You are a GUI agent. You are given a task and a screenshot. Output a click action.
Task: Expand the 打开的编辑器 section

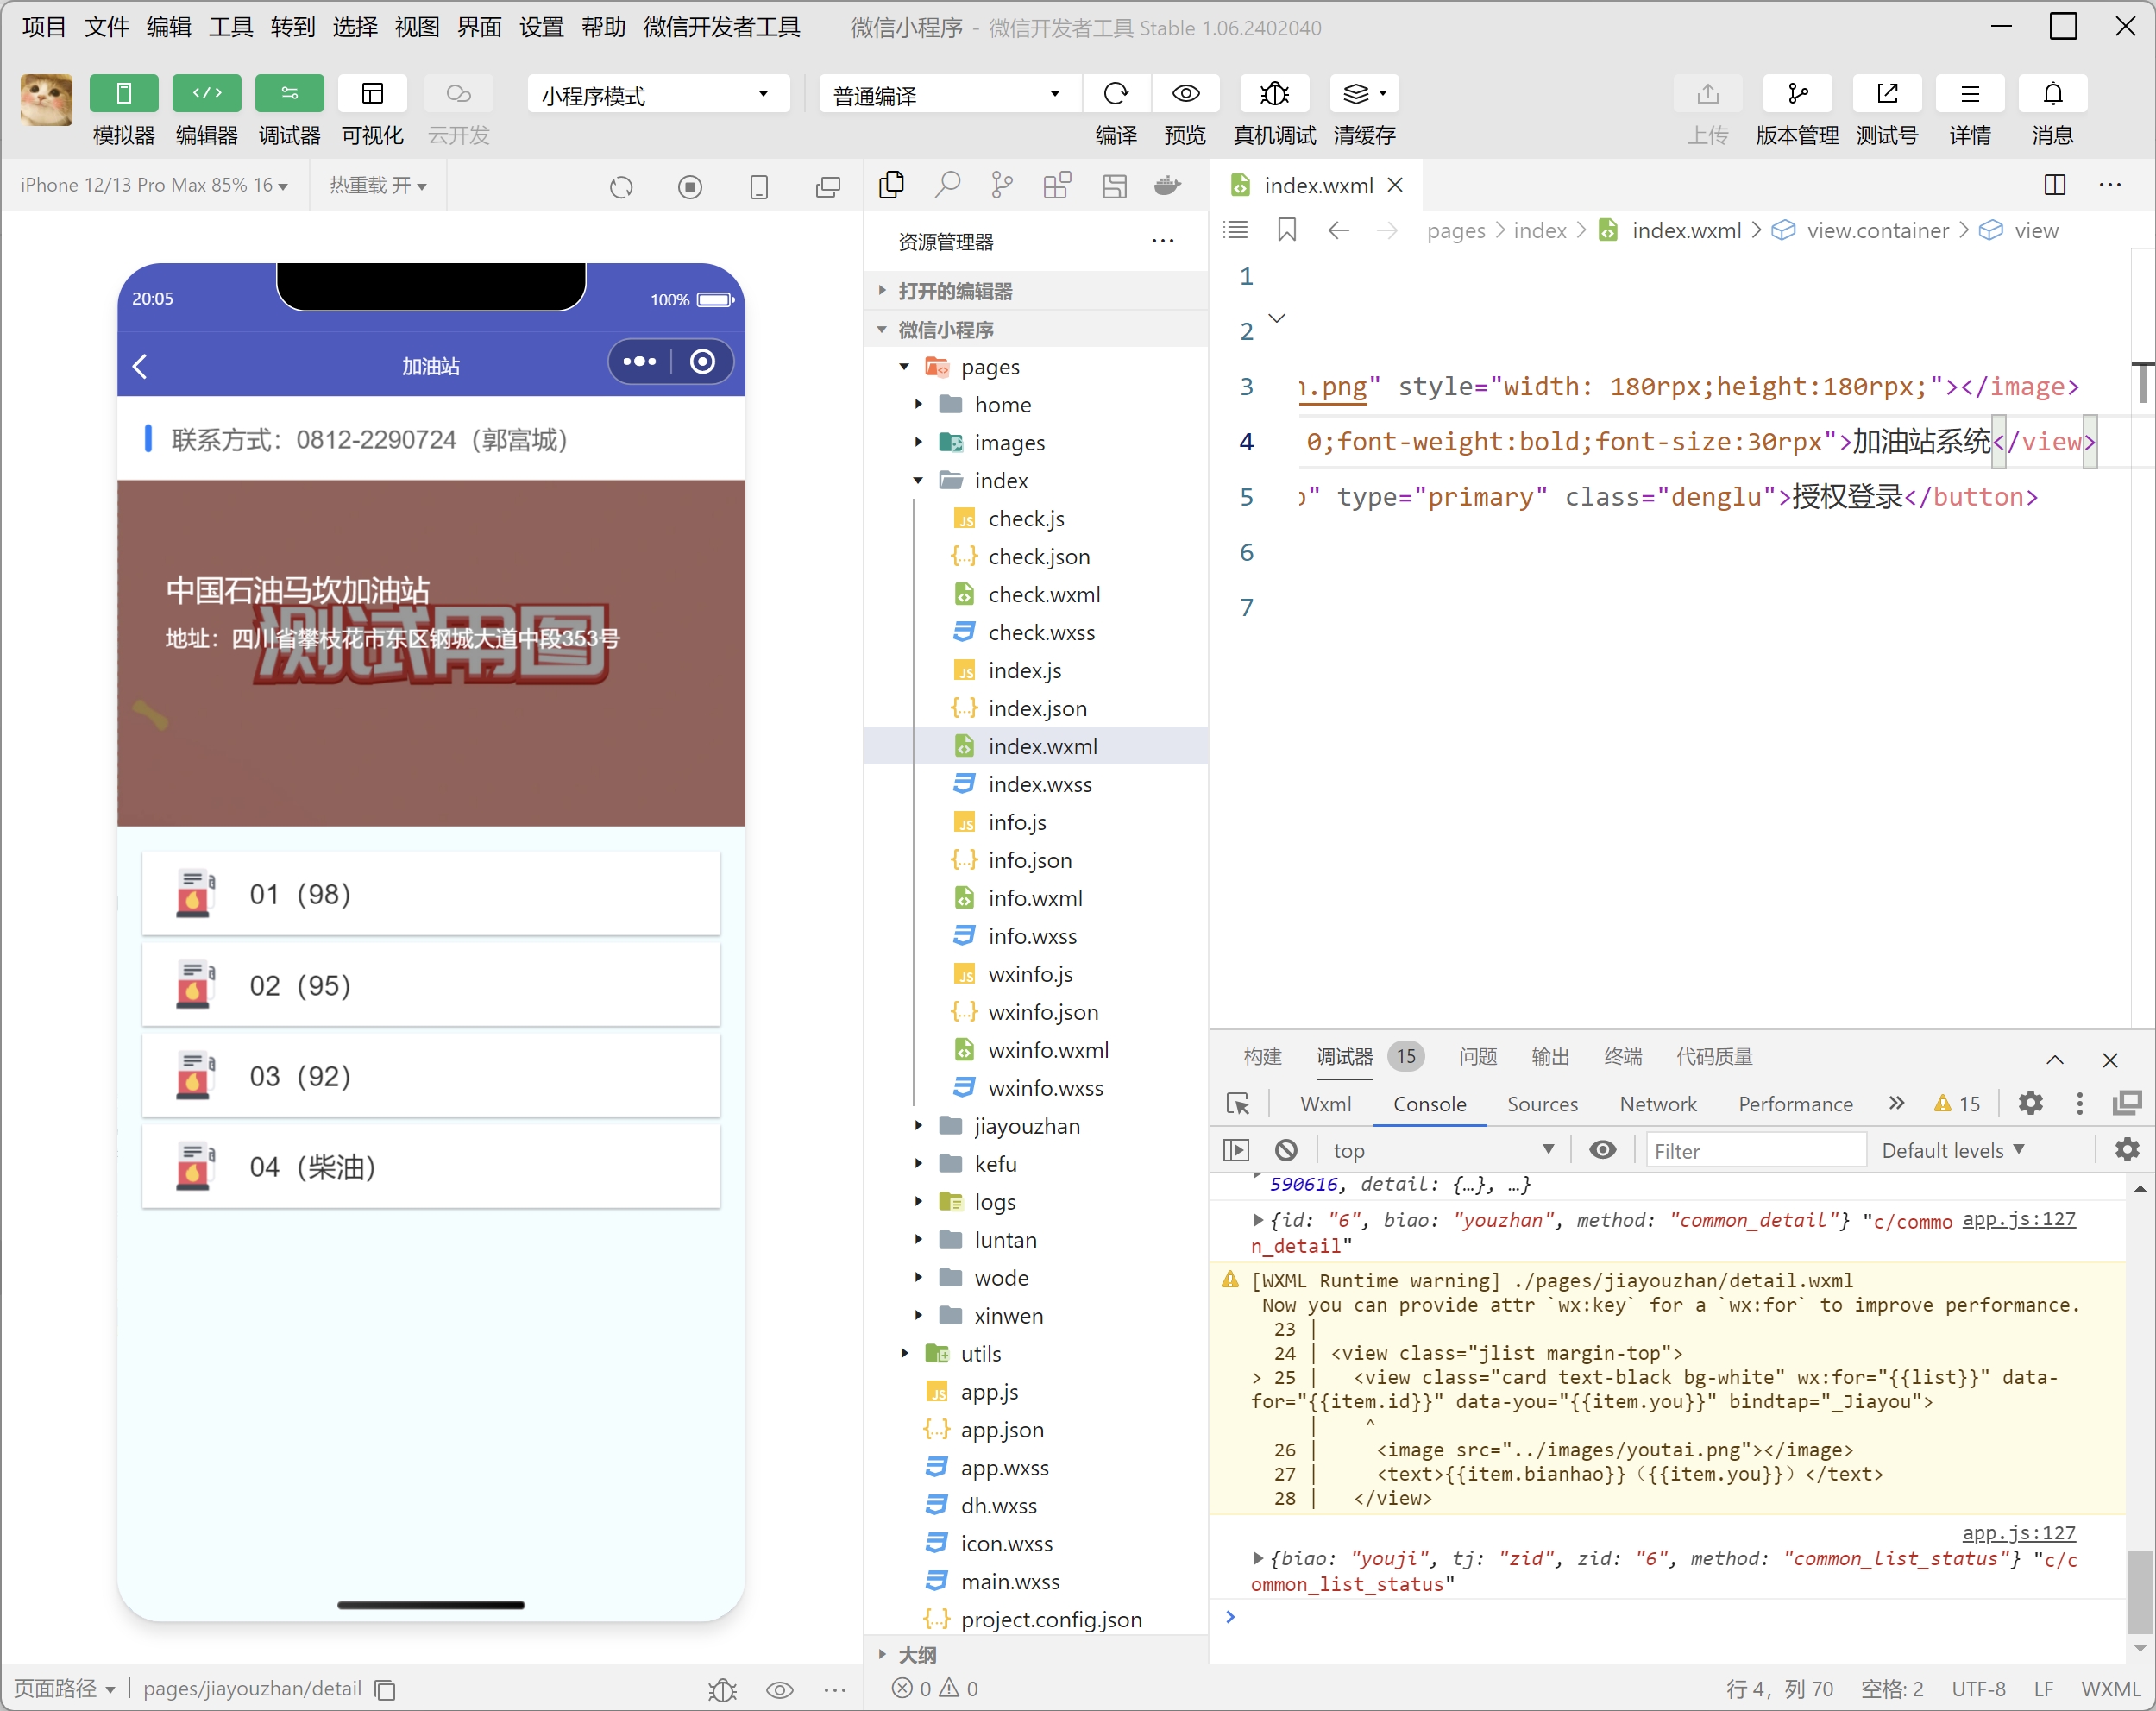1036,291
